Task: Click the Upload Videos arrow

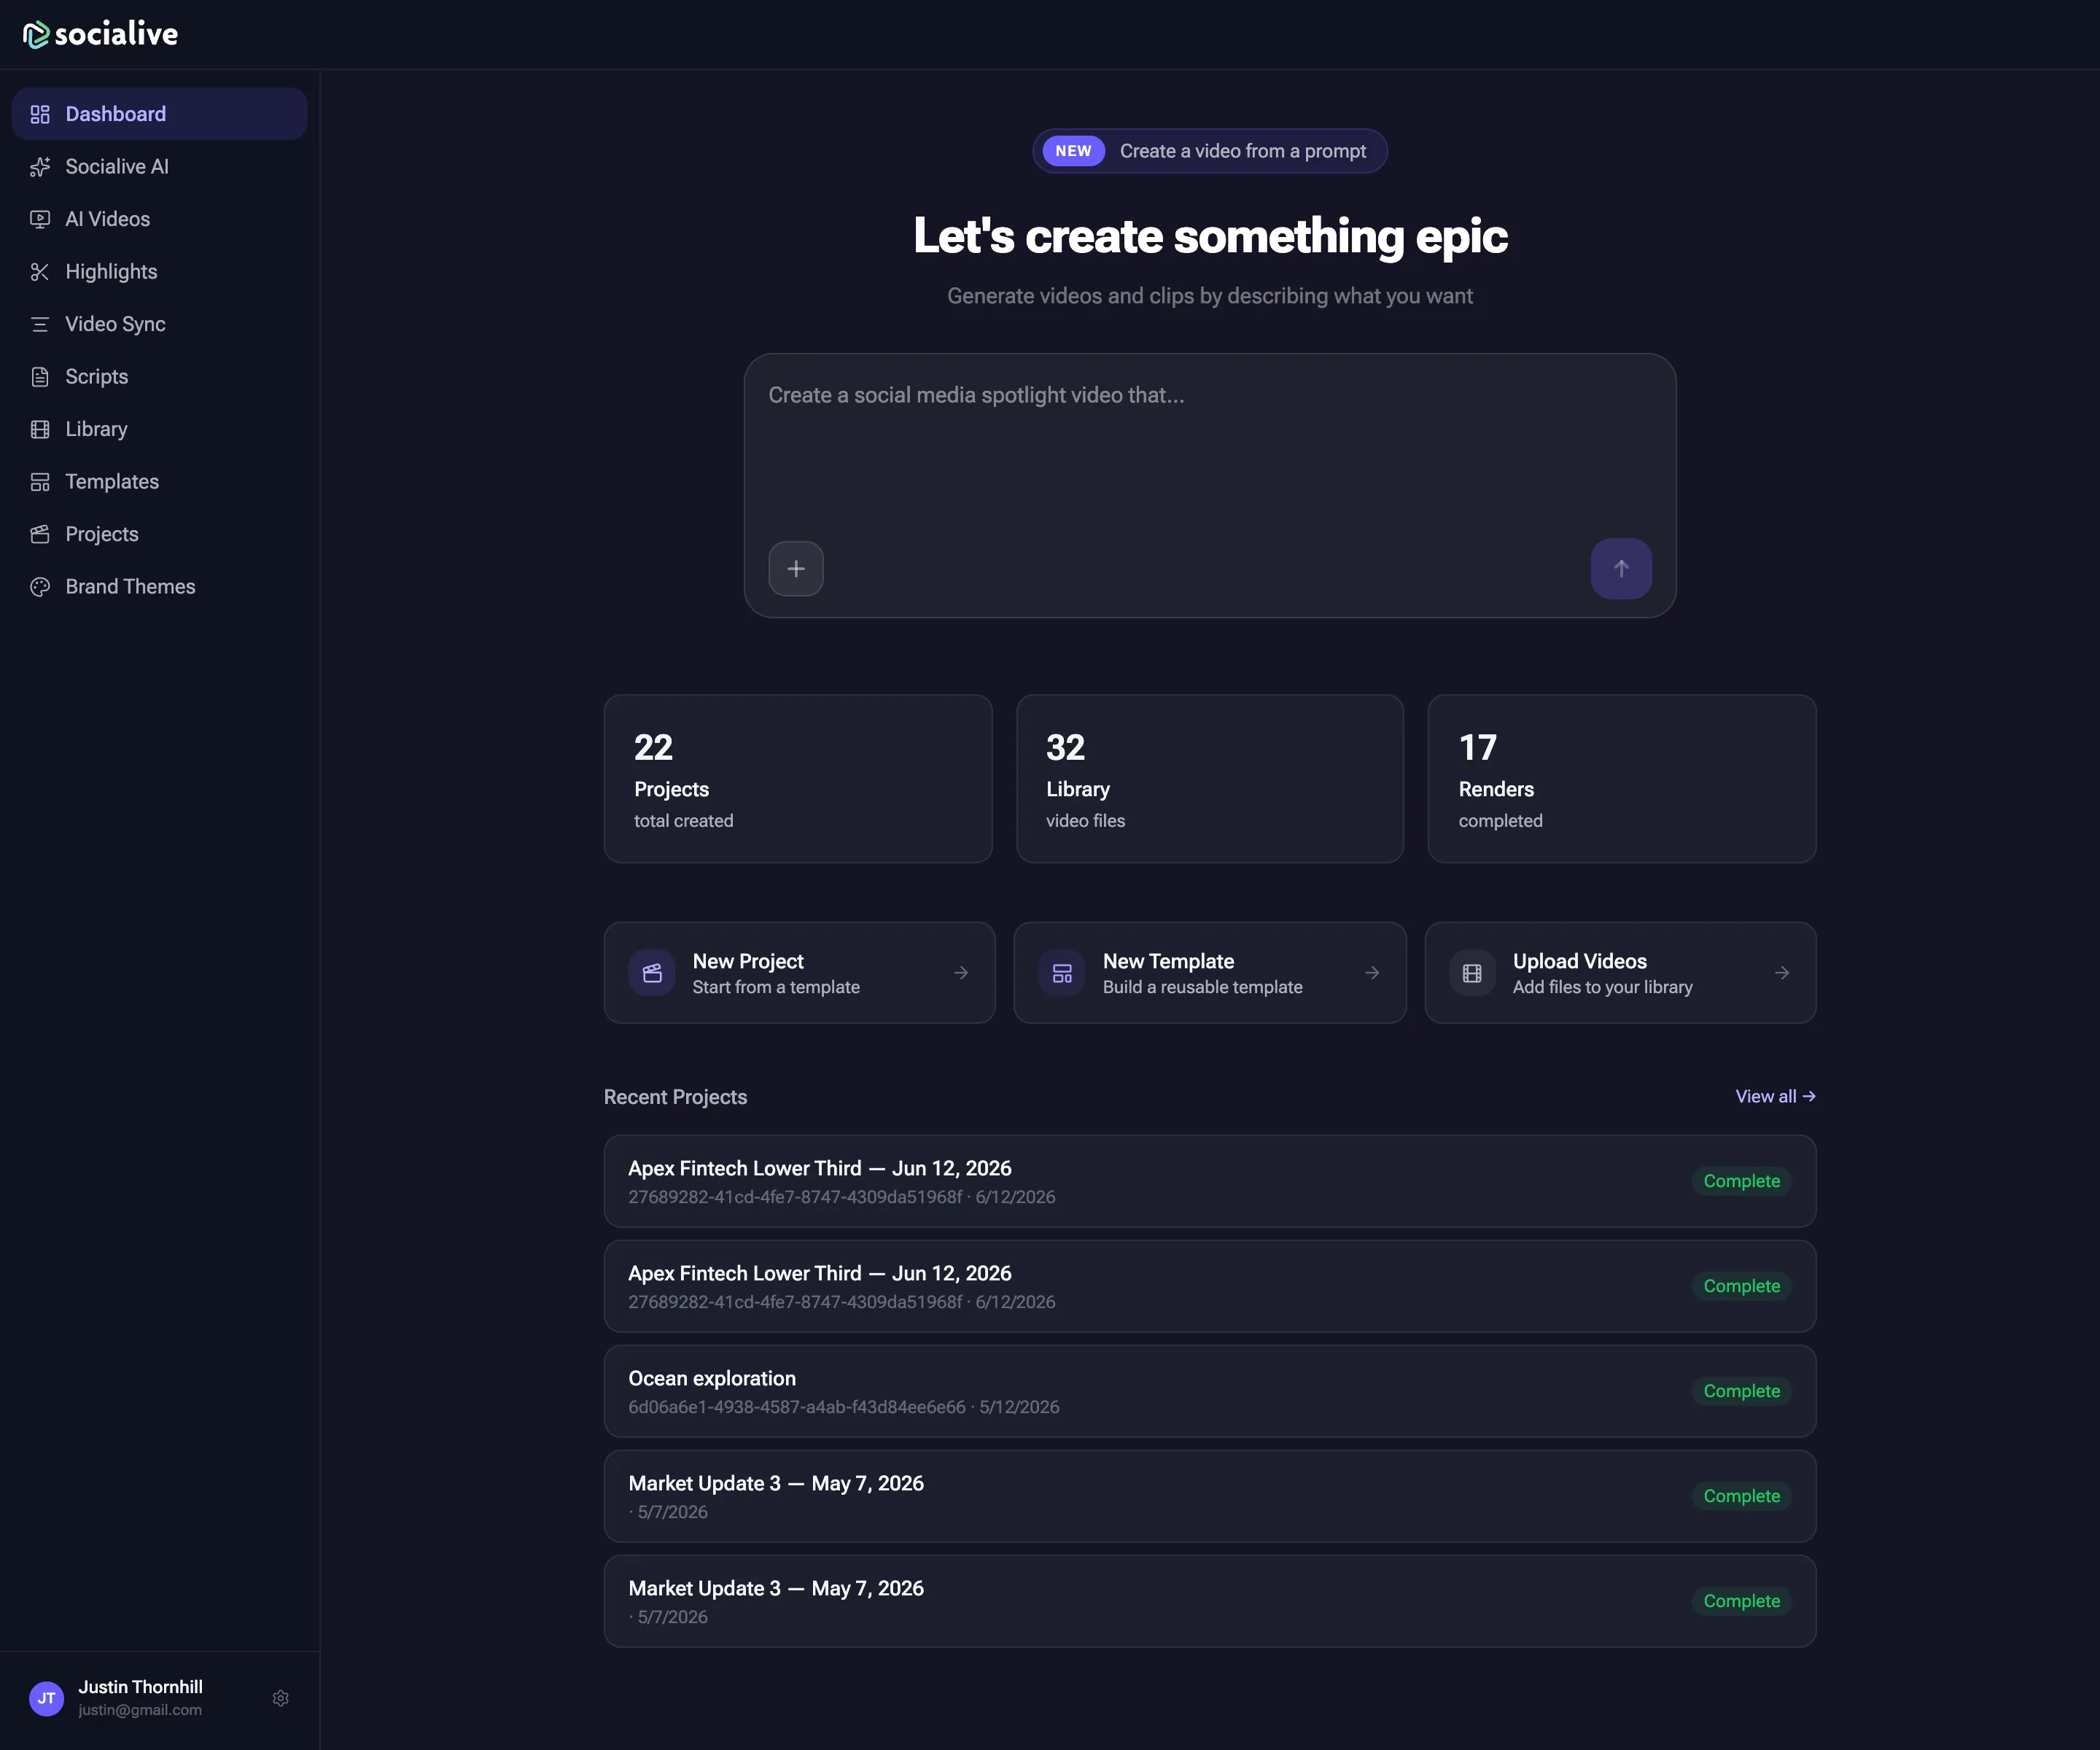Action: [x=1782, y=973]
